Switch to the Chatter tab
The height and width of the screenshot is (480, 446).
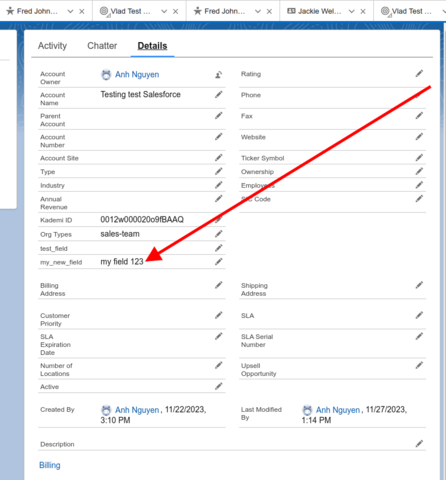coord(102,46)
